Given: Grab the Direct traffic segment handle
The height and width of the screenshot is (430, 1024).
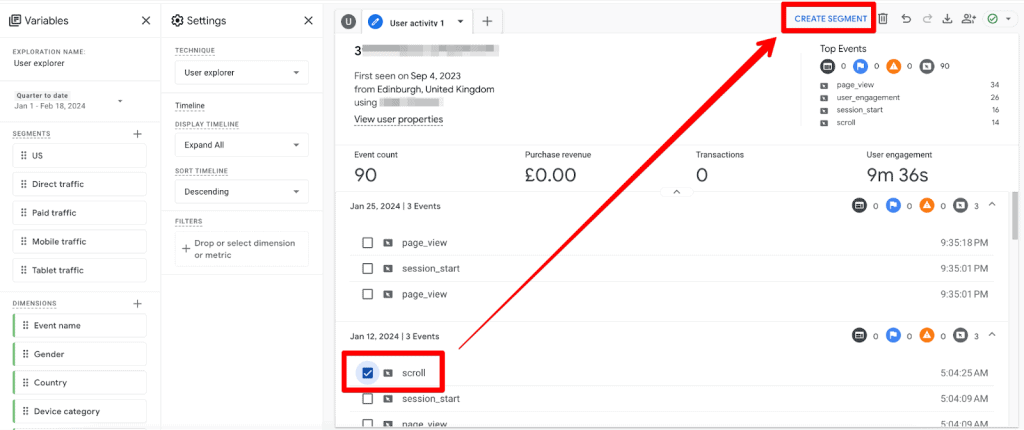Looking at the screenshot, I should click(x=24, y=184).
